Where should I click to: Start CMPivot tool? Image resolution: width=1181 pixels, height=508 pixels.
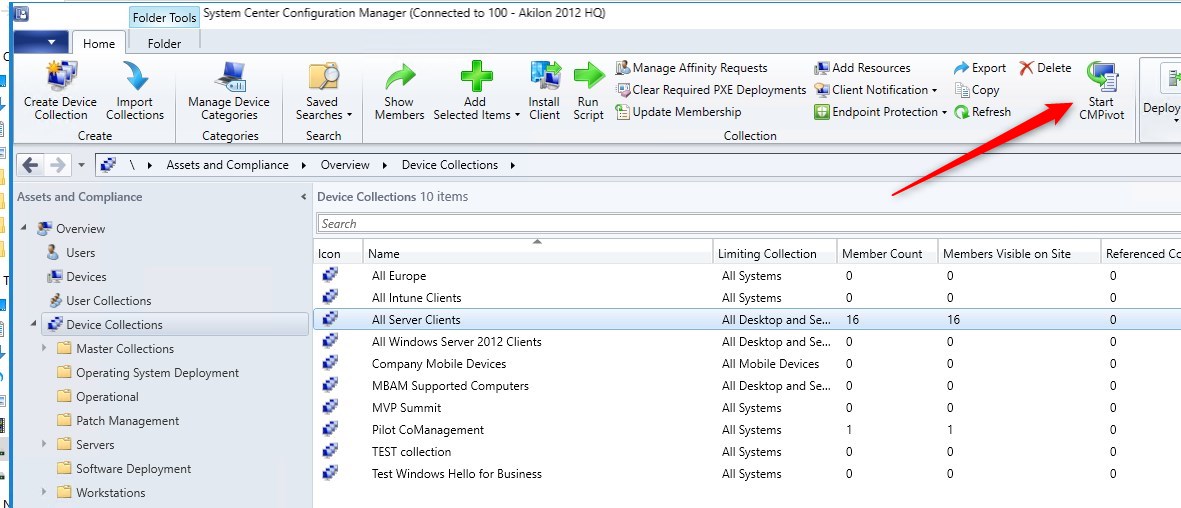[x=1102, y=92]
